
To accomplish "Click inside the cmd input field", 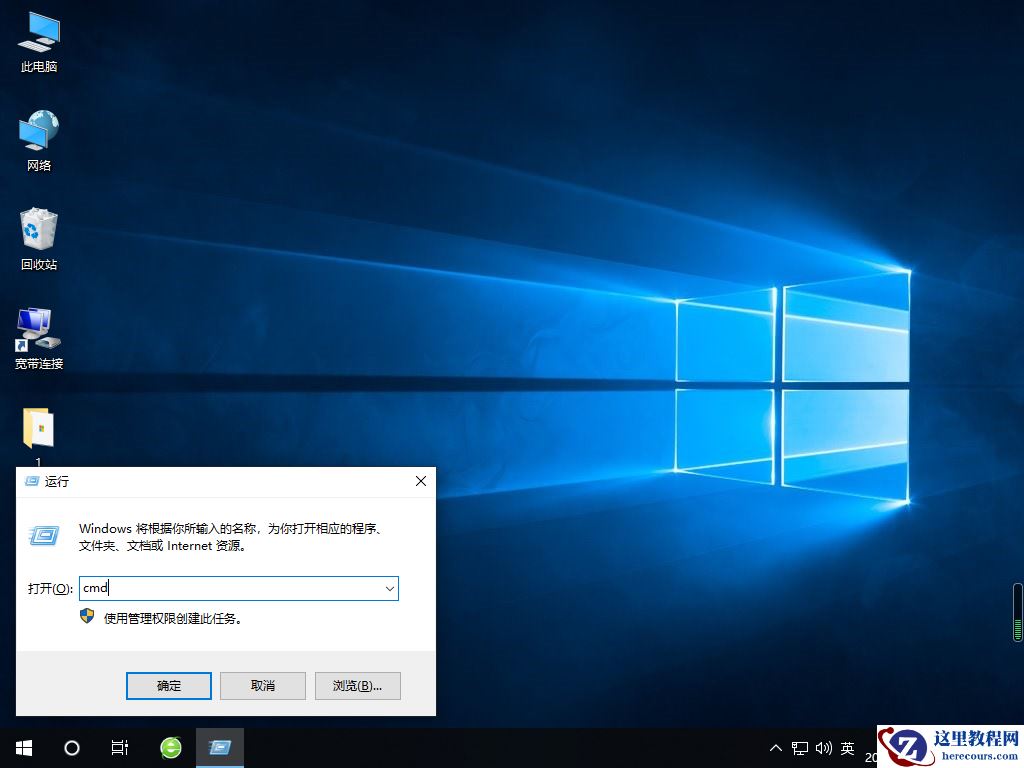I will pos(230,588).
